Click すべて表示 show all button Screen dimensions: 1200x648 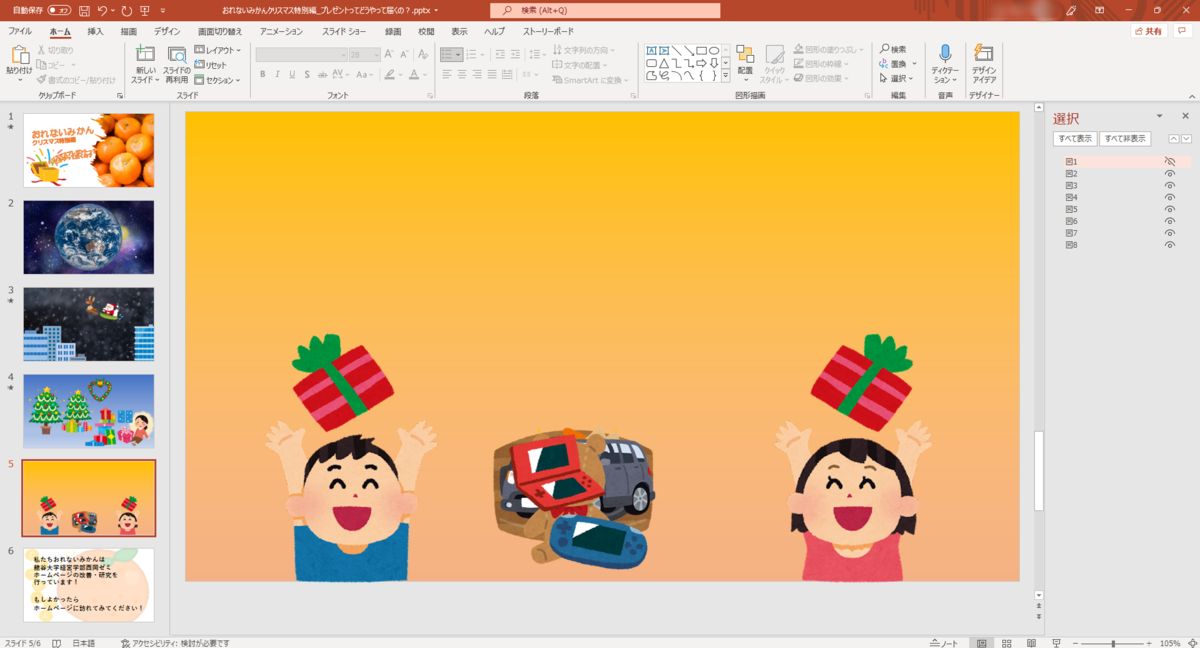pos(1075,139)
